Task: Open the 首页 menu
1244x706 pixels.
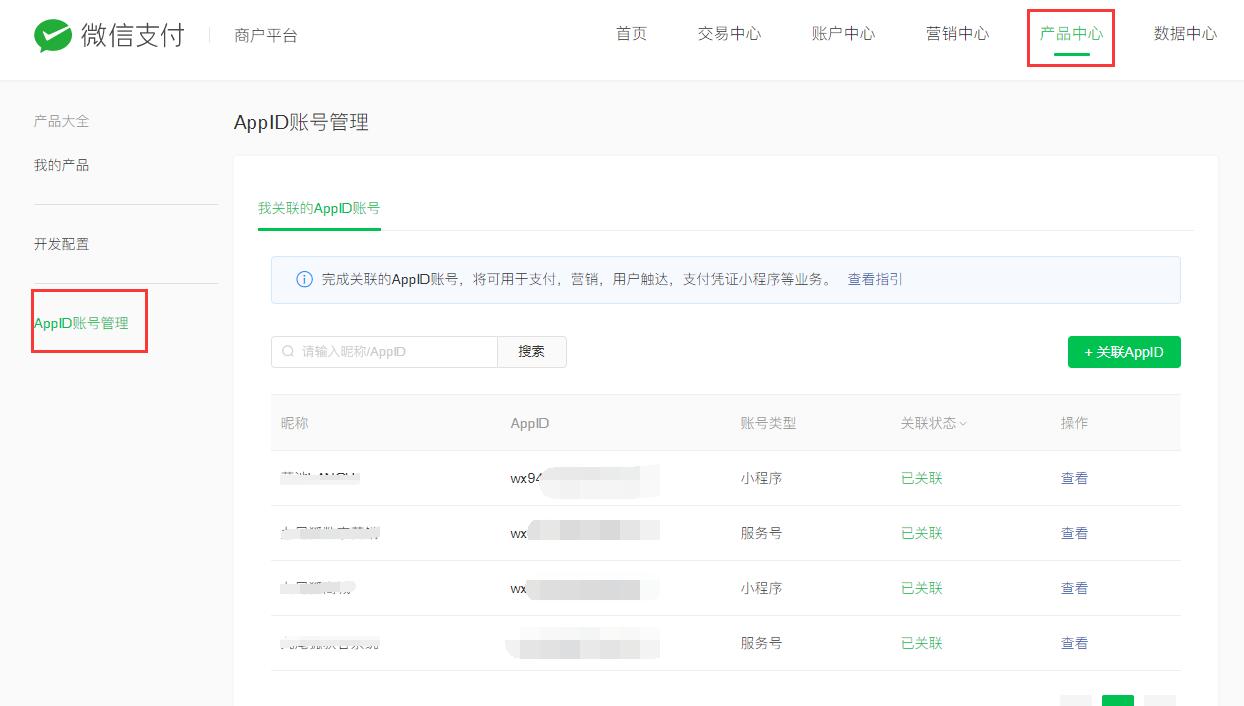Action: click(x=631, y=34)
